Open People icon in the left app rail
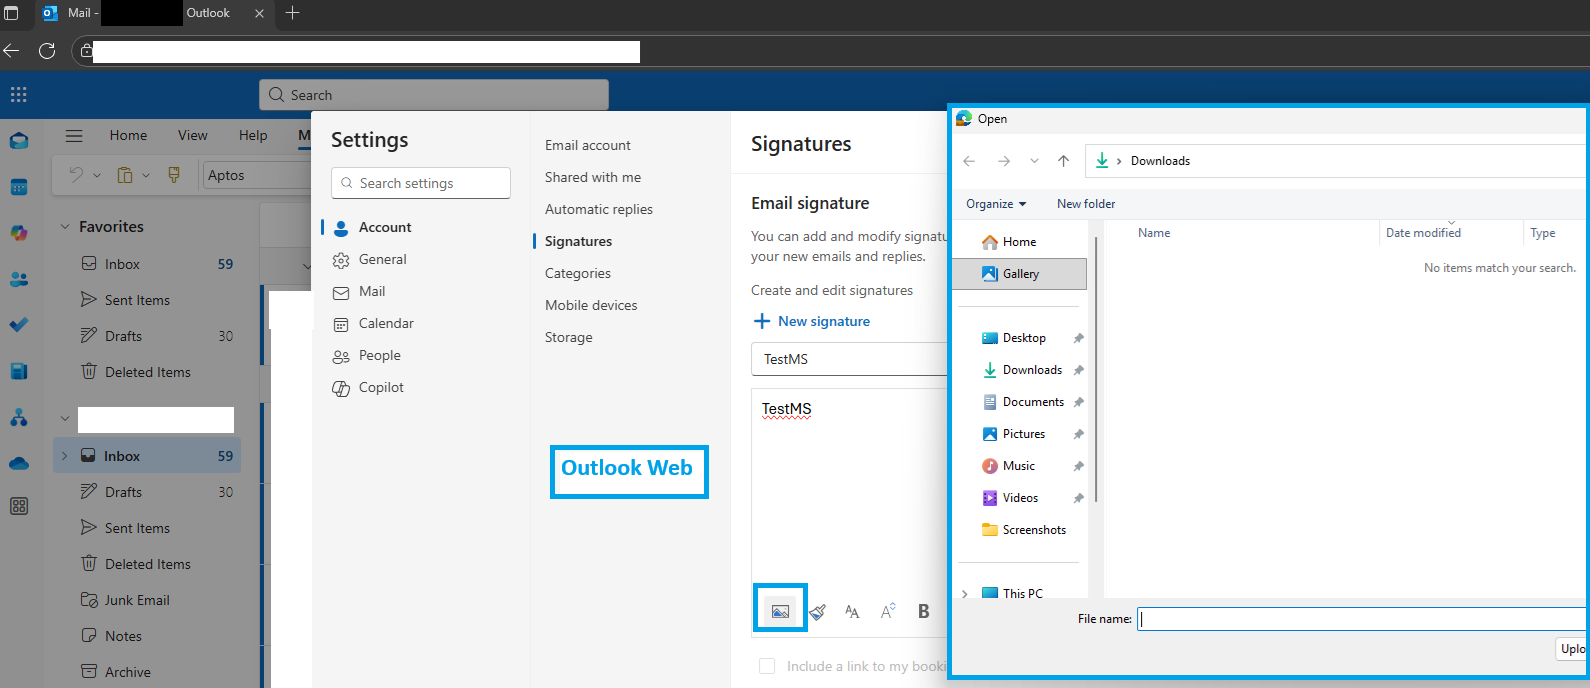Viewport: 1590px width, 688px height. click(x=19, y=279)
